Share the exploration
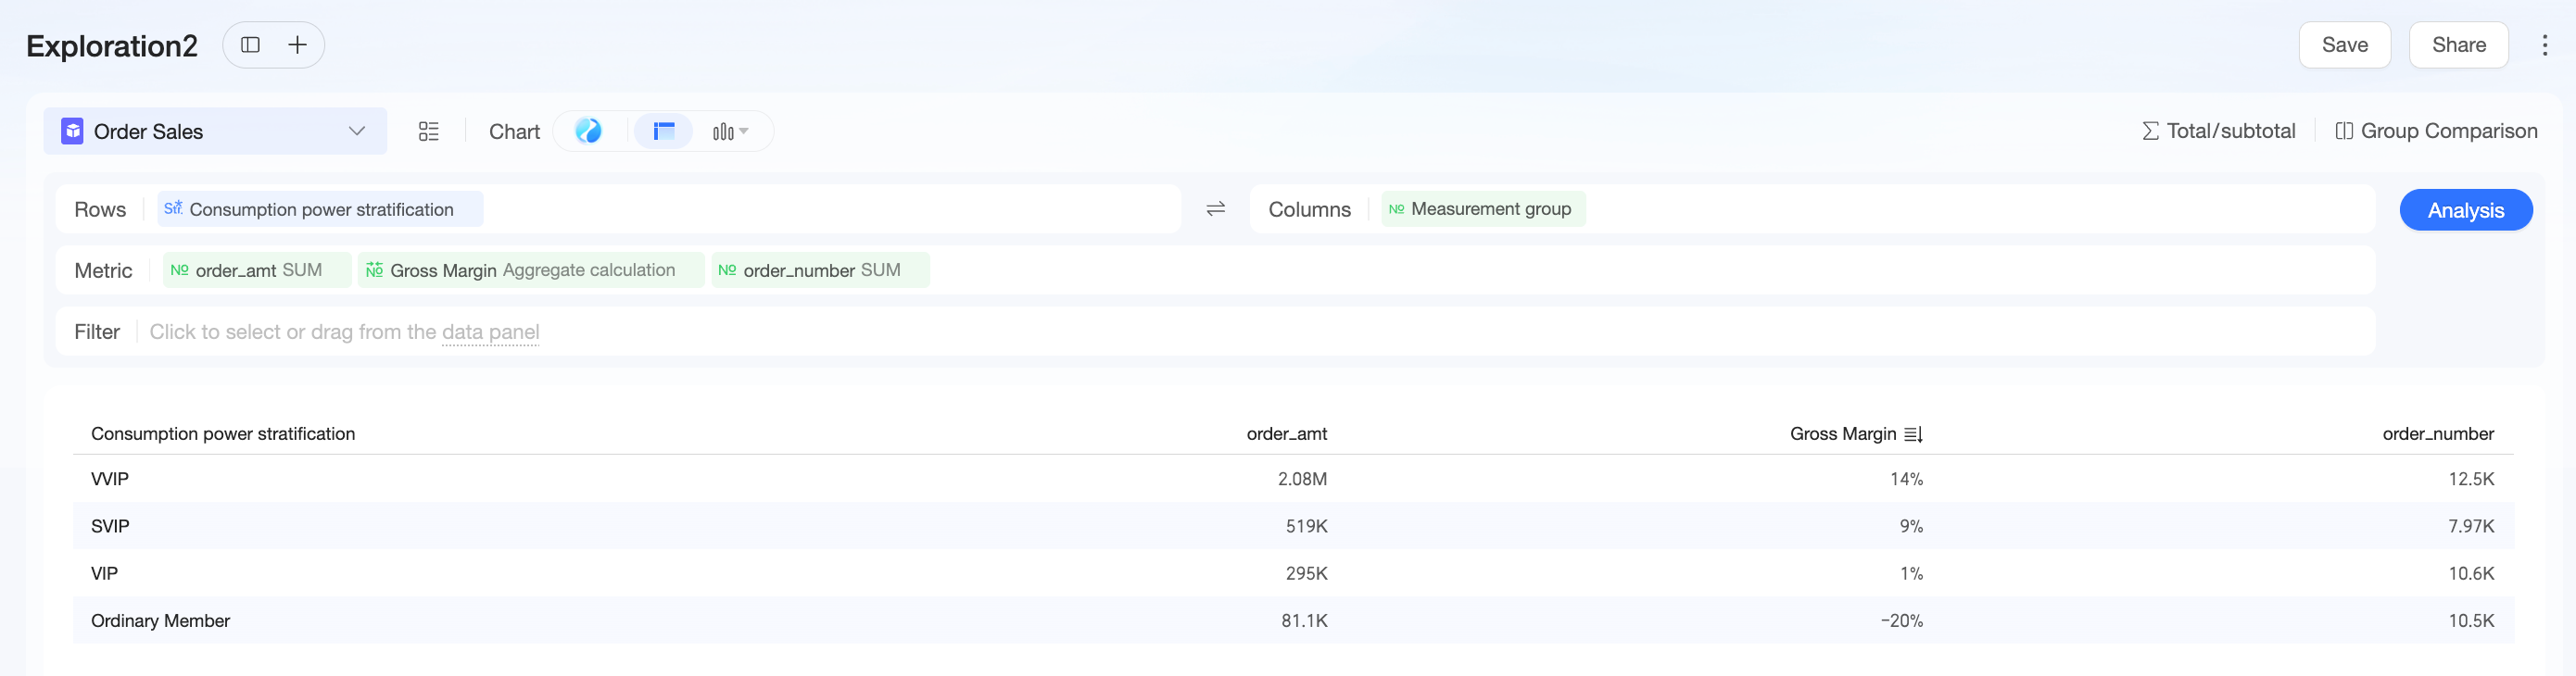The width and height of the screenshot is (2576, 676). (2458, 45)
